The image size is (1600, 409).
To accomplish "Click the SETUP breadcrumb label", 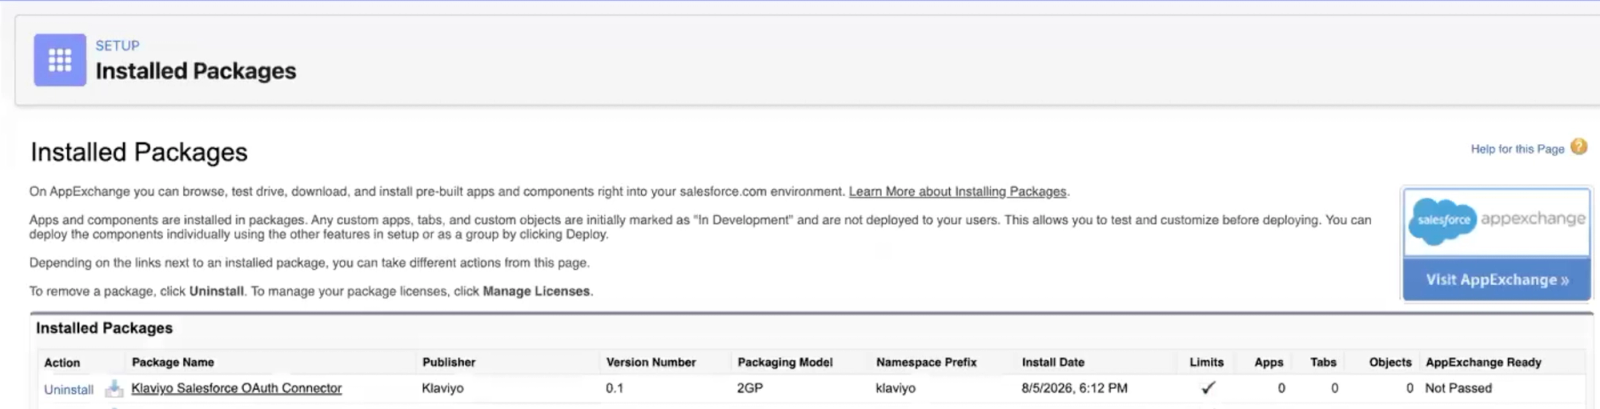I will 117,46.
